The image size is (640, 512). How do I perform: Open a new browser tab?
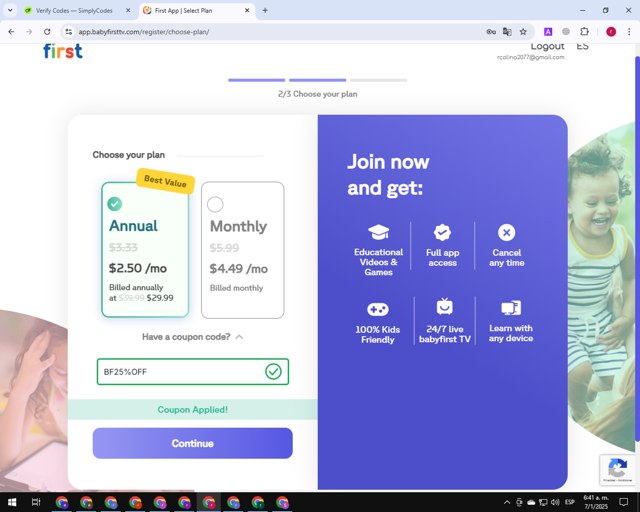point(265,11)
